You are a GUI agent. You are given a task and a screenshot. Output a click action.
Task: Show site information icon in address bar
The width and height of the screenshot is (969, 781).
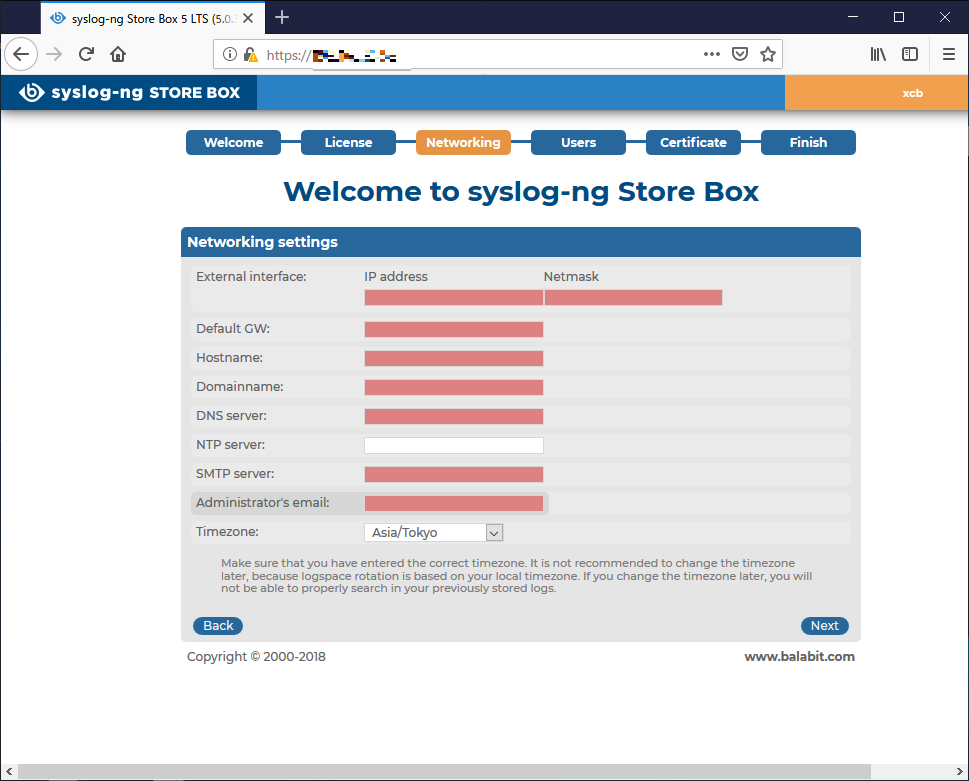pyautogui.click(x=230, y=54)
